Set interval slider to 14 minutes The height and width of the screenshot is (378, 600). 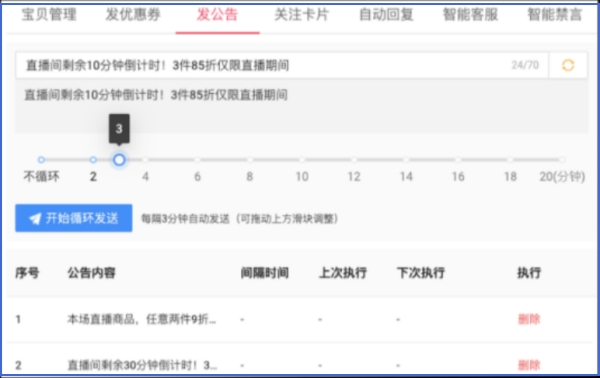click(x=406, y=160)
